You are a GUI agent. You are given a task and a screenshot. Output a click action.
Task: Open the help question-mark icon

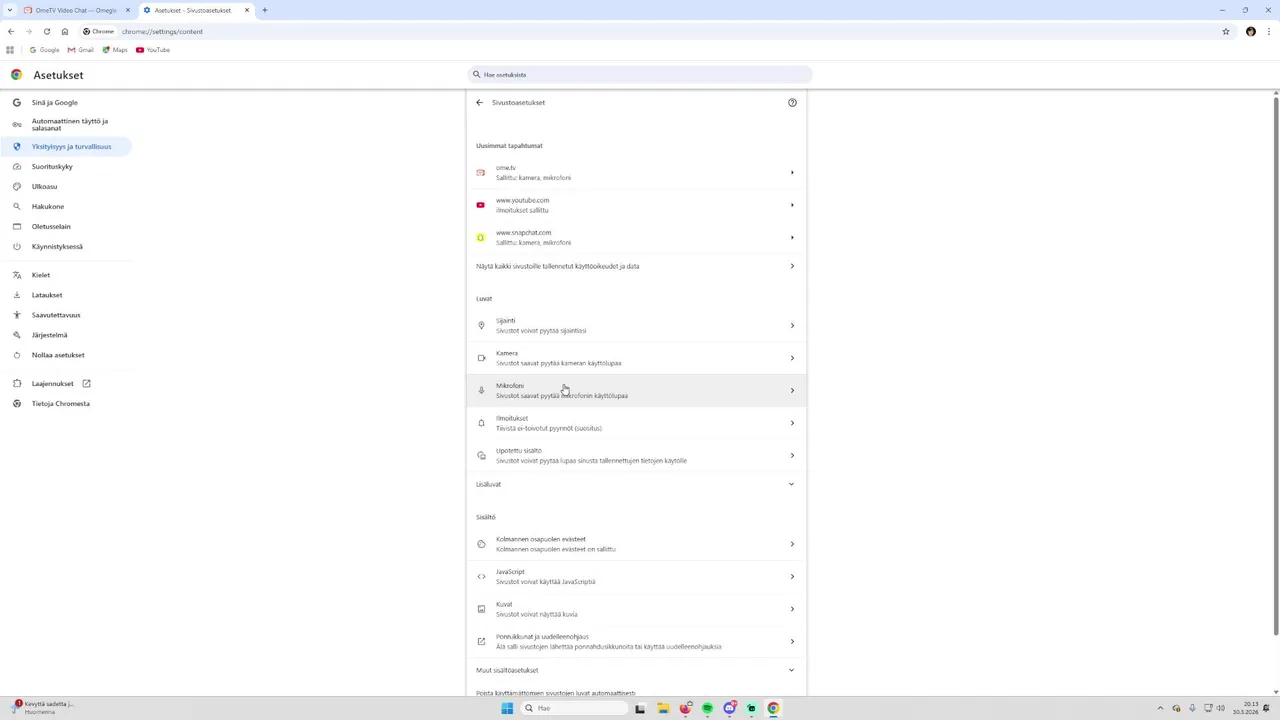[x=792, y=102]
